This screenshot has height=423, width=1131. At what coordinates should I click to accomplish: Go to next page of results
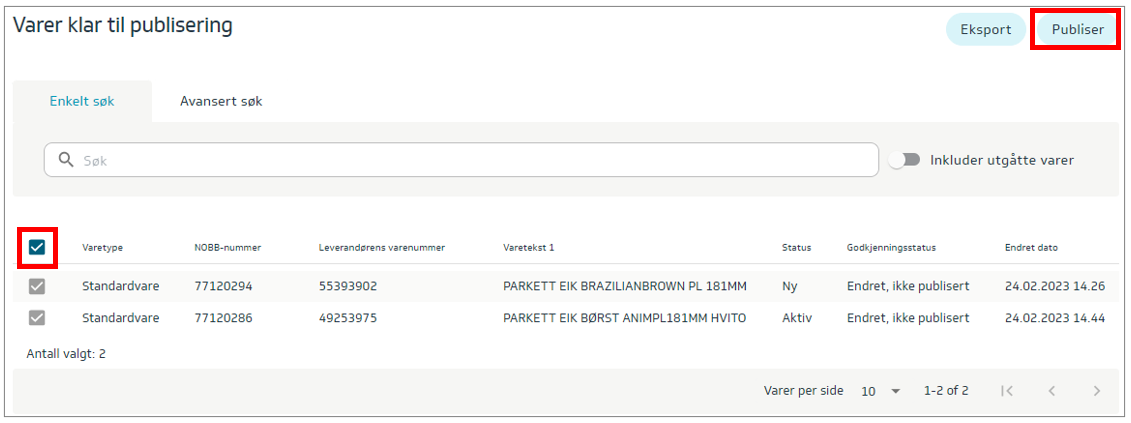point(1097,391)
